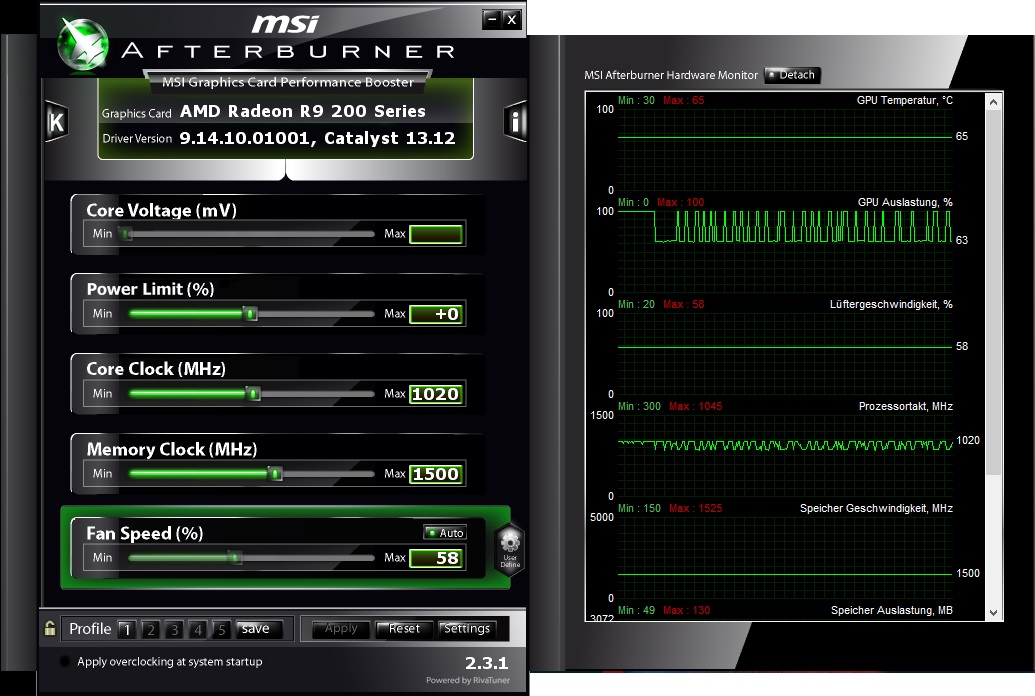This screenshot has width=1035, height=696.
Task: Click the GPU Temperatur graph
Action: click(x=785, y=149)
